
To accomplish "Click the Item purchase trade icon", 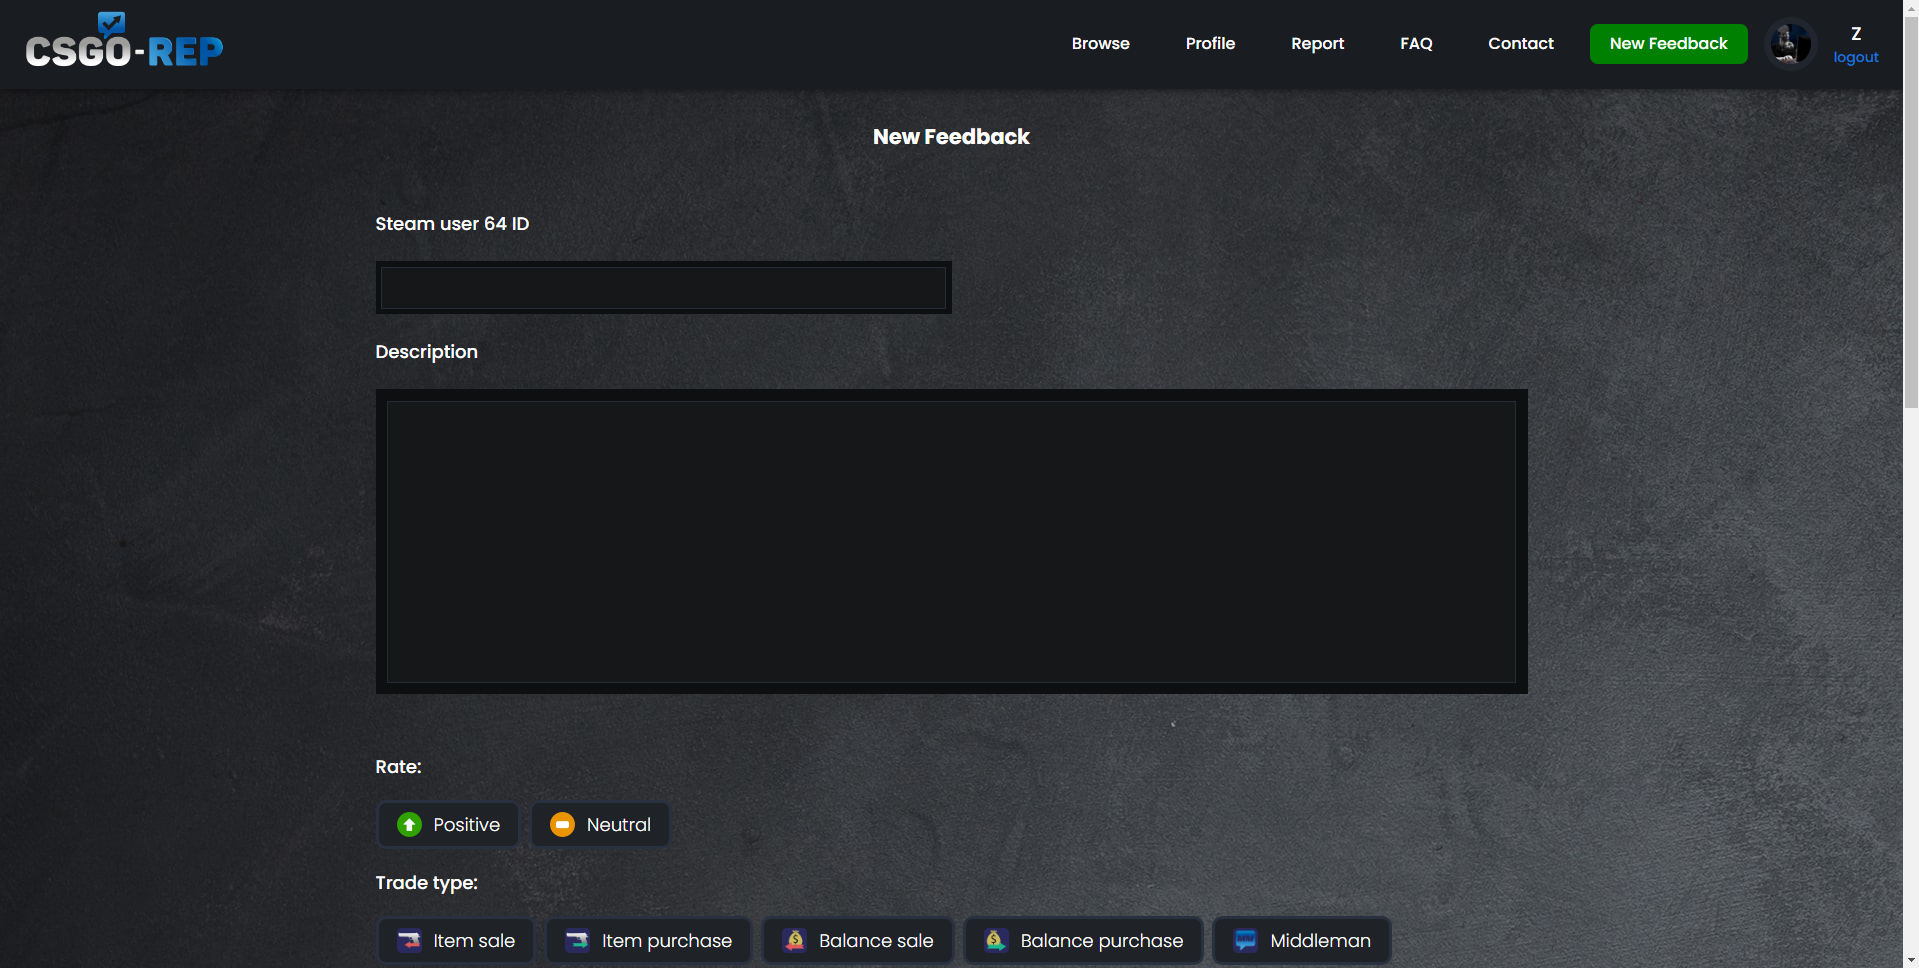I will [x=577, y=941].
